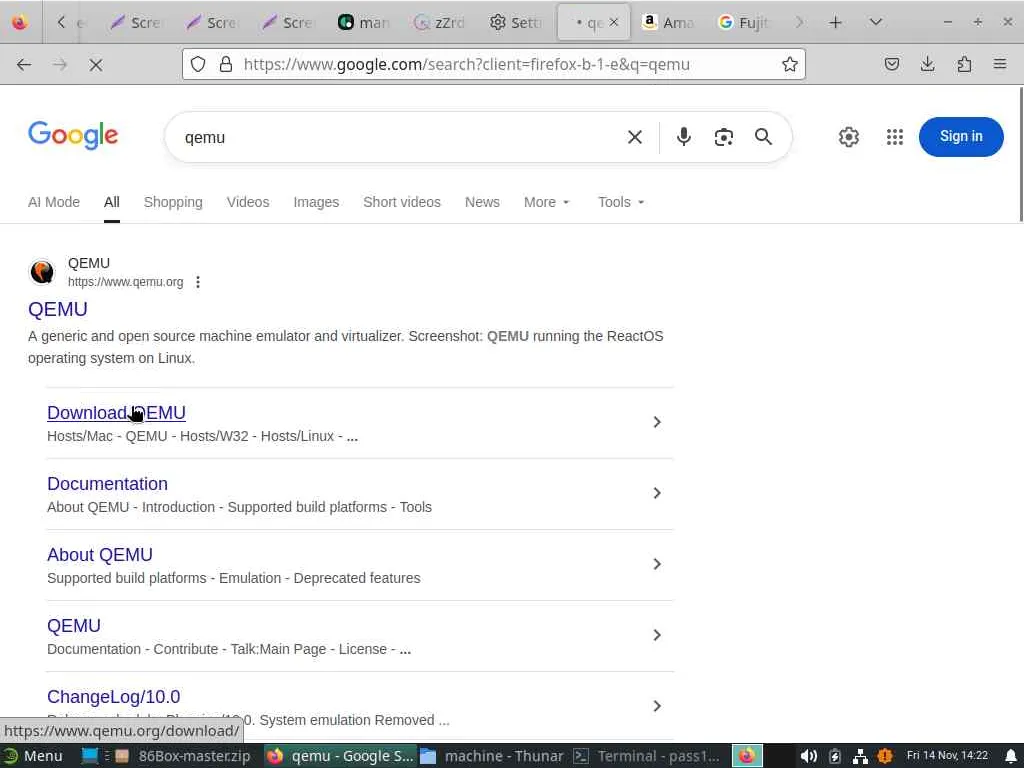Open the site security padlock info

point(226,64)
